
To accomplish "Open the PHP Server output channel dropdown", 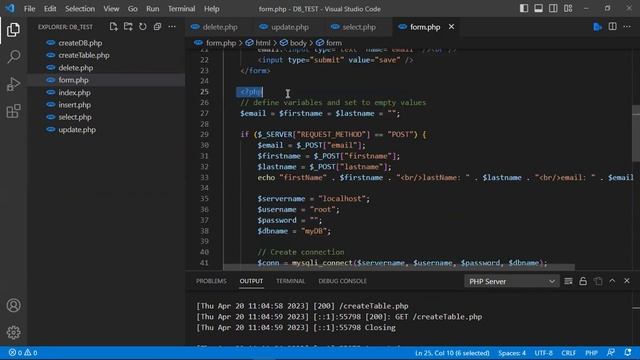I will click(511, 281).
